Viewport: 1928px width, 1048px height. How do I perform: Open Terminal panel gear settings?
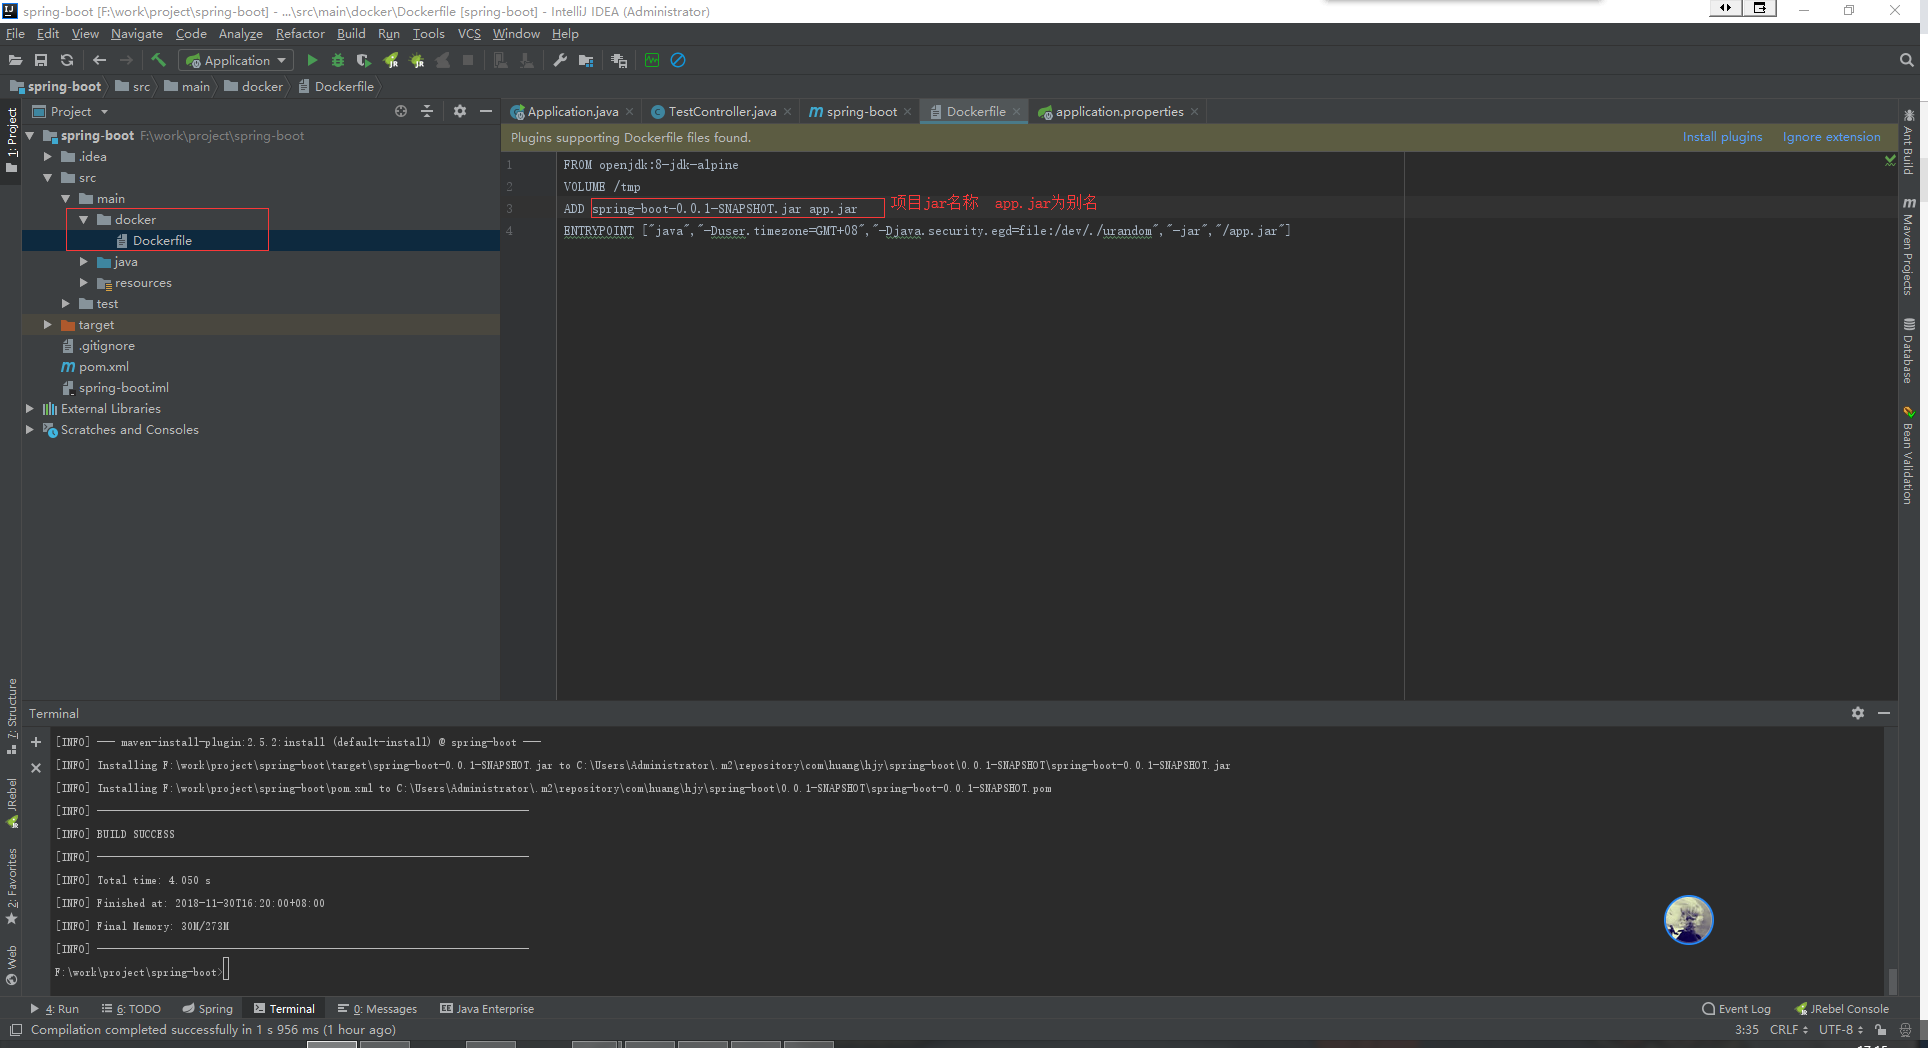[x=1858, y=713]
